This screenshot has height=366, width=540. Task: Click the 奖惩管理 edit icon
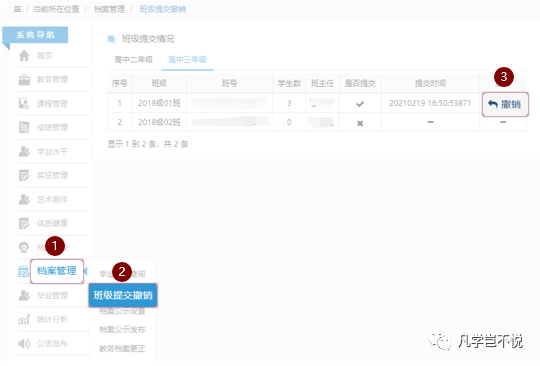click(x=24, y=175)
